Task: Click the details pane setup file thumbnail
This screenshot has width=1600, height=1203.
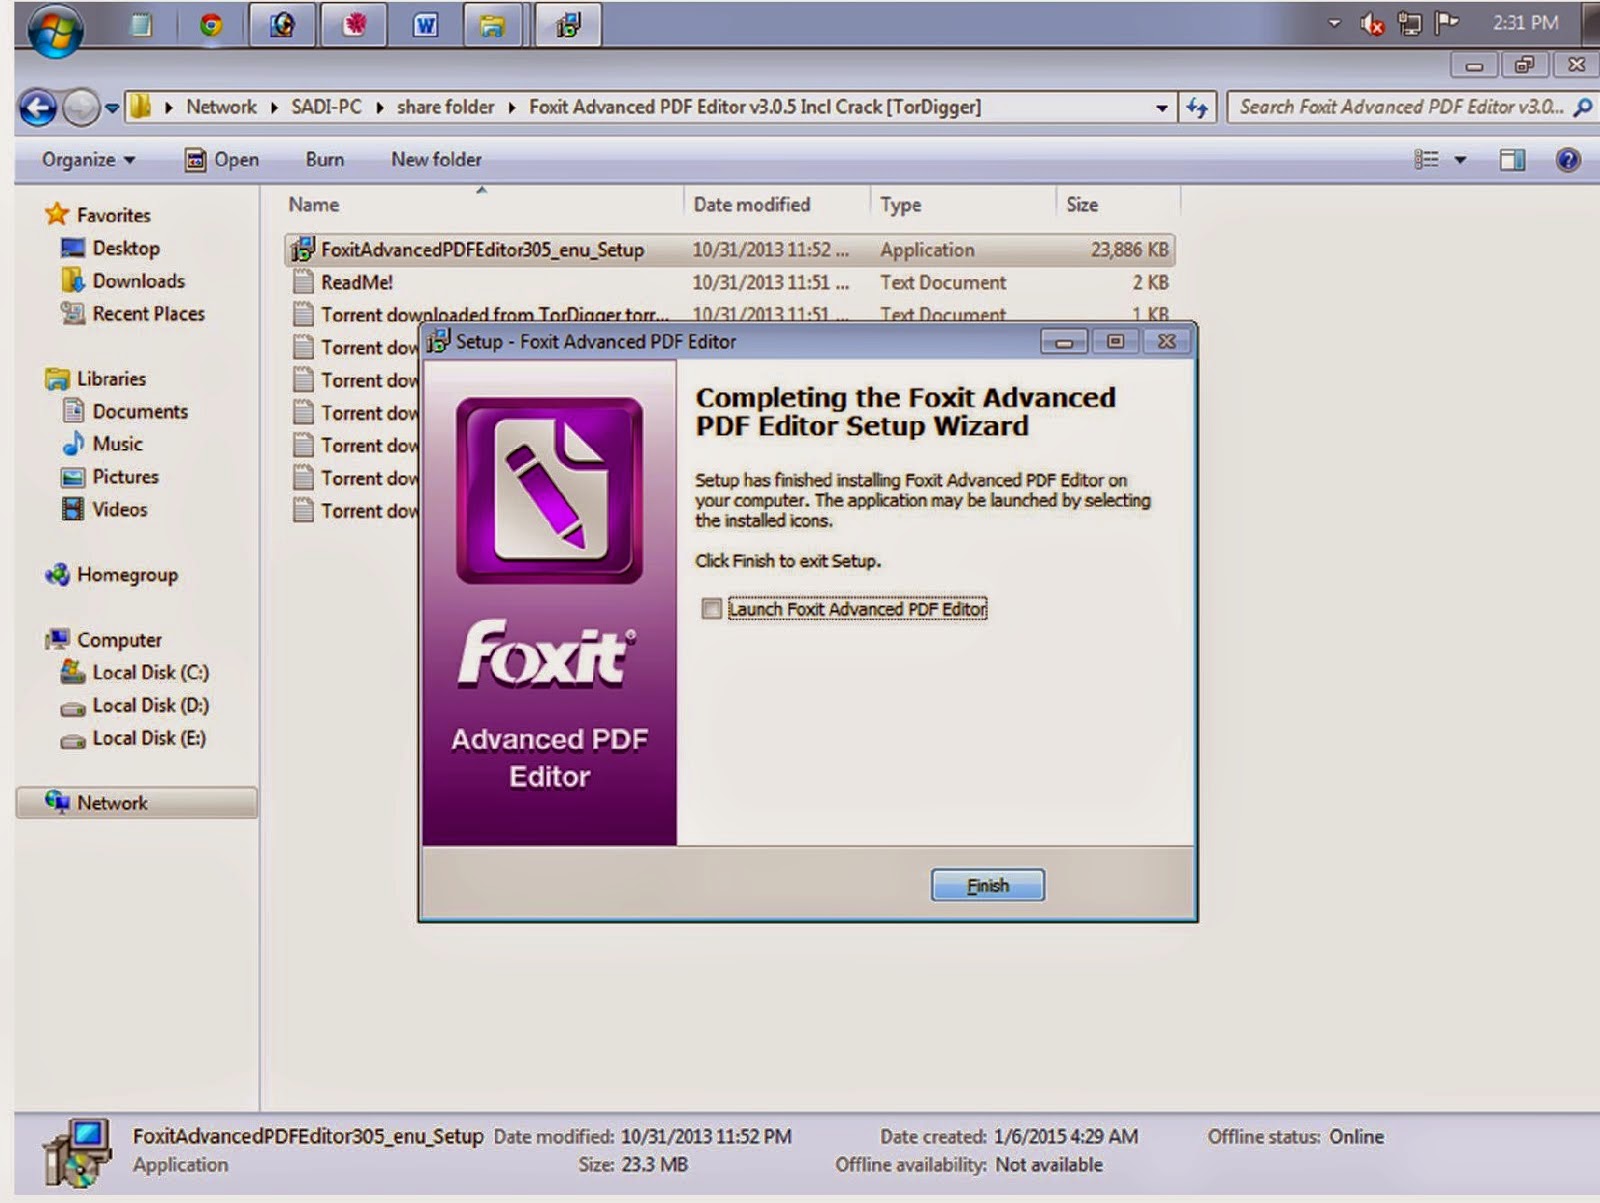Action: 77,1151
